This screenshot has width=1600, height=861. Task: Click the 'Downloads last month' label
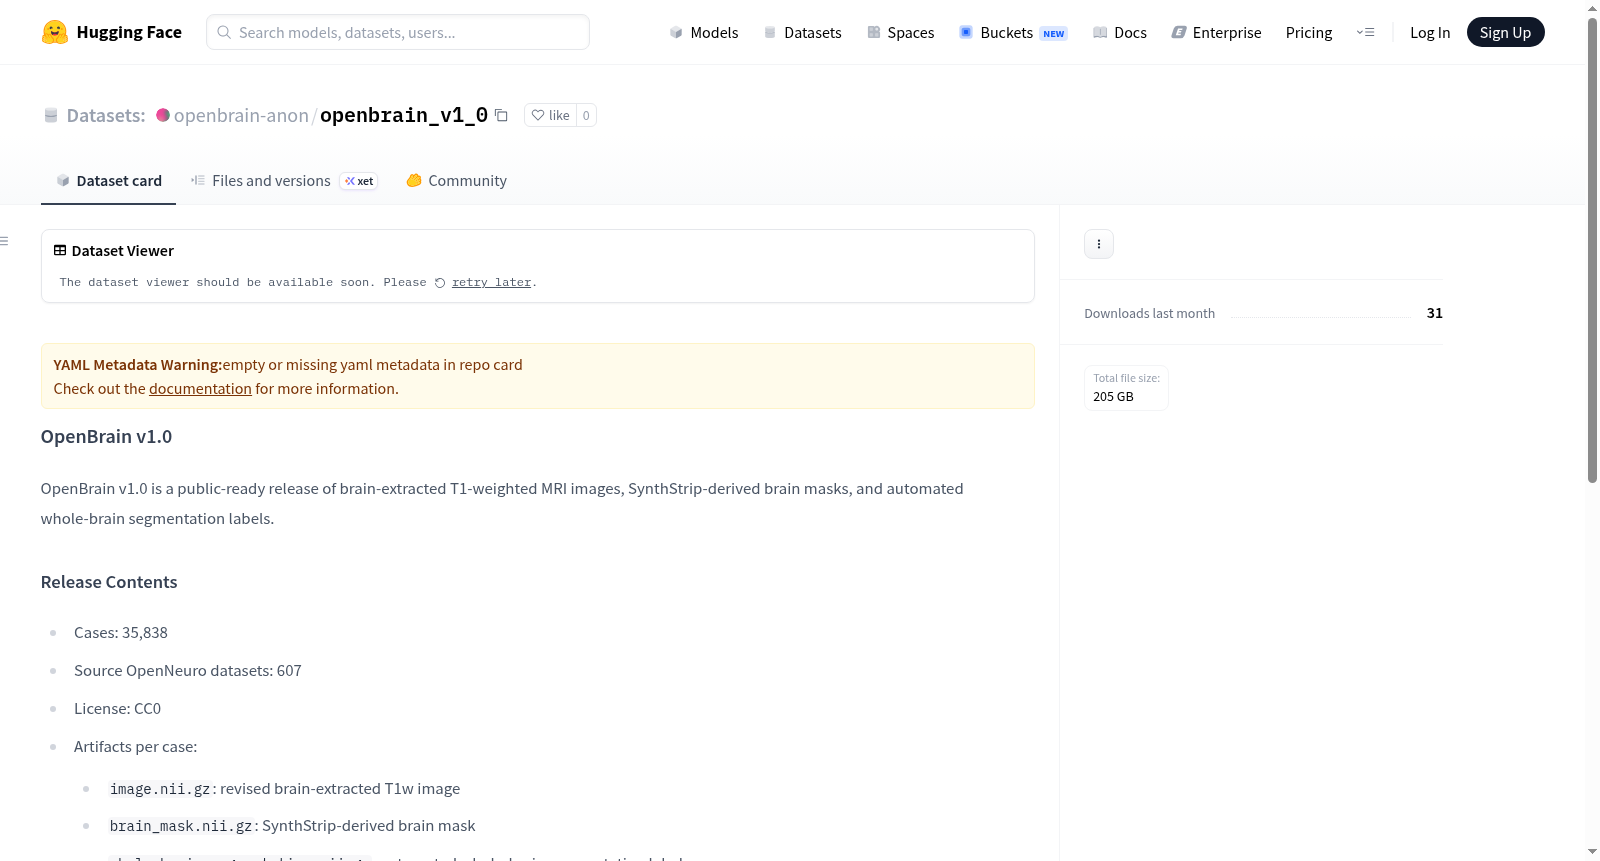point(1150,314)
